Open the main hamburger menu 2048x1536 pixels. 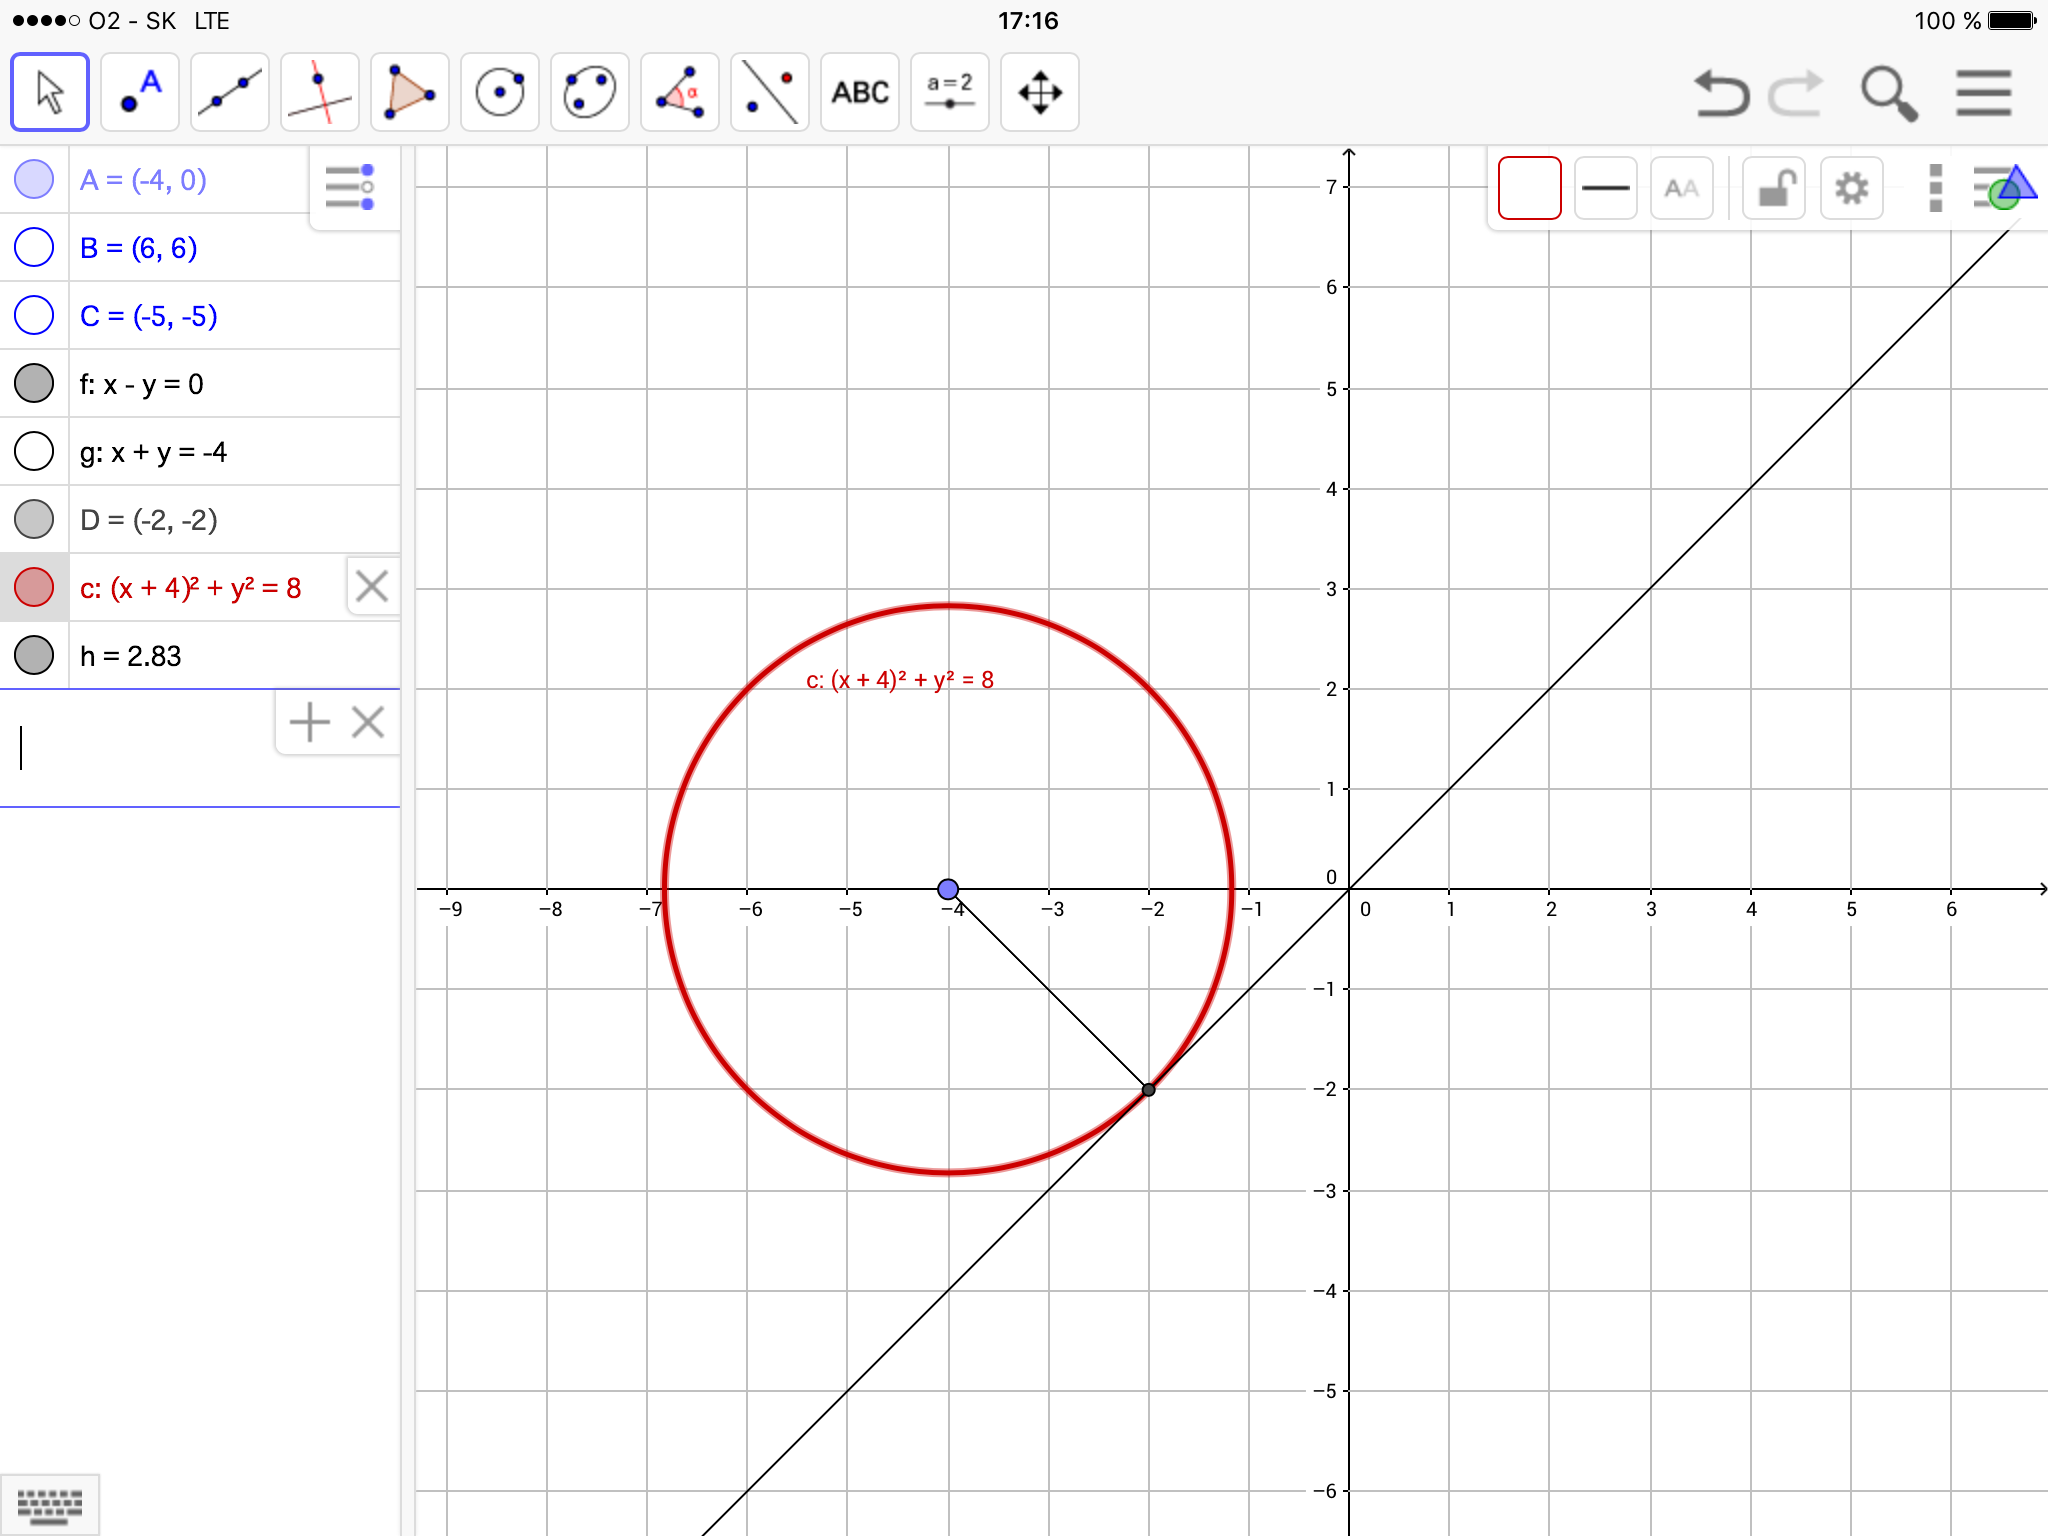click(x=1984, y=93)
